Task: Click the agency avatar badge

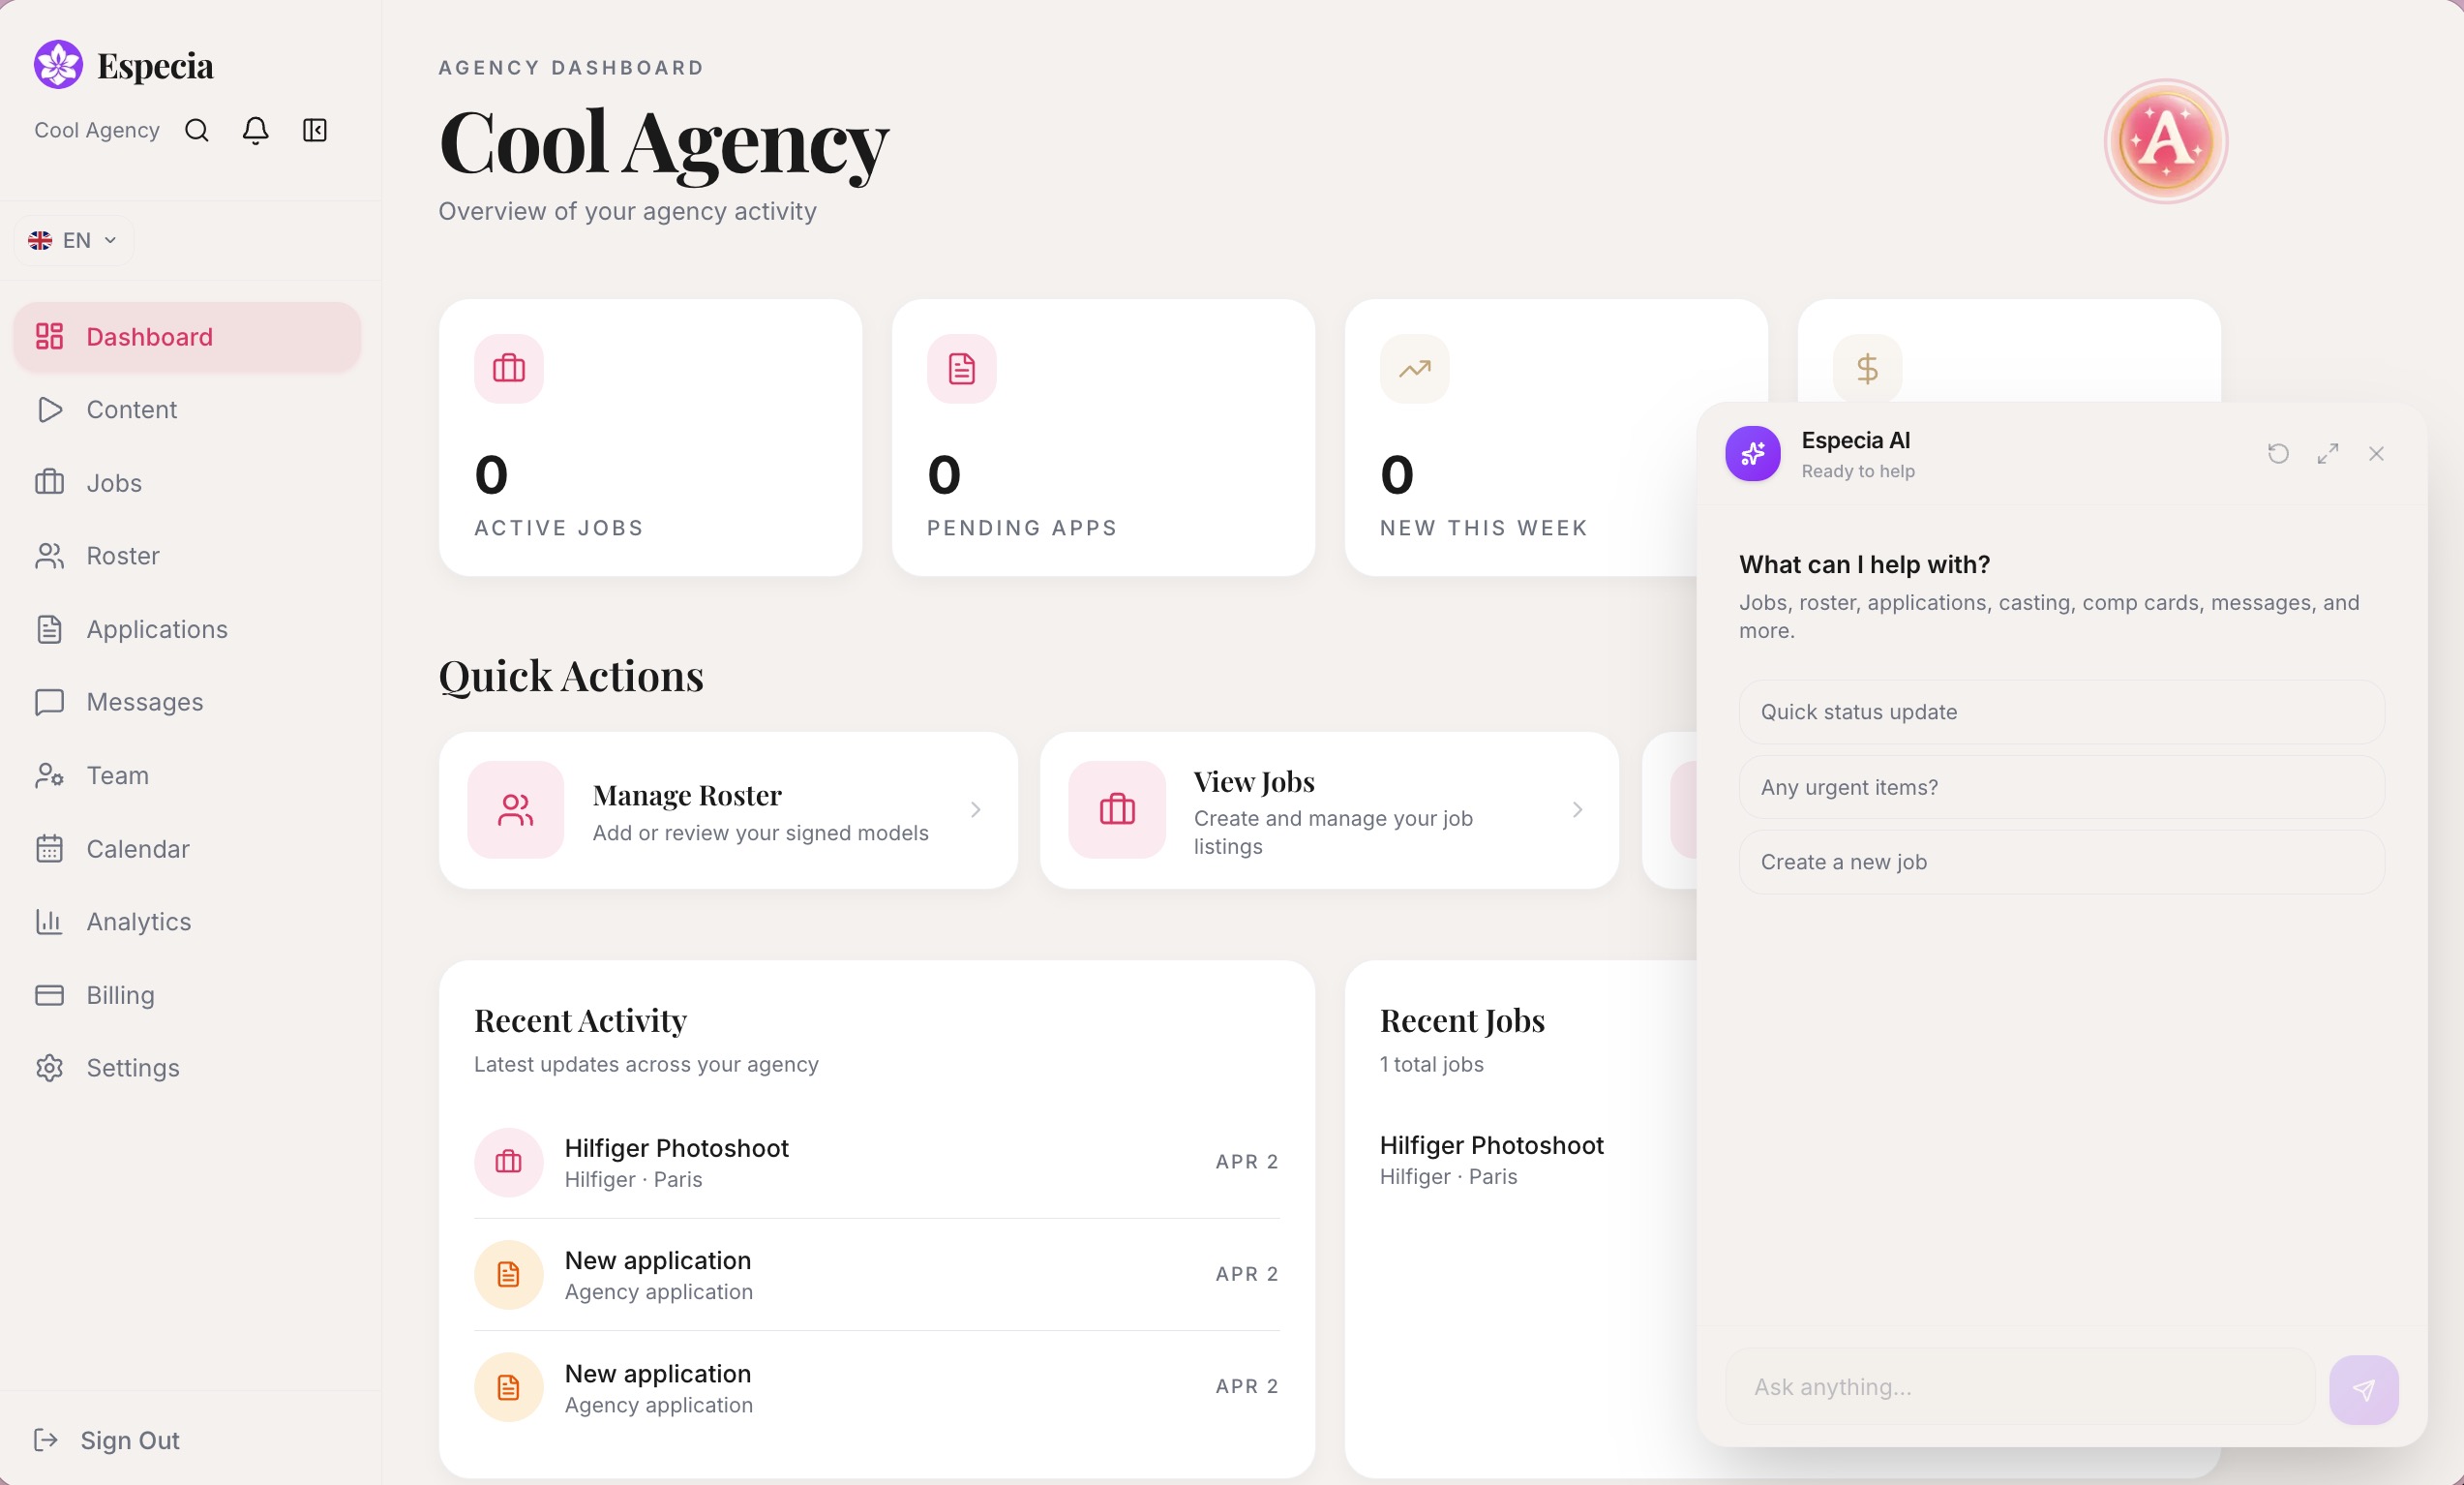Action: point(2166,142)
